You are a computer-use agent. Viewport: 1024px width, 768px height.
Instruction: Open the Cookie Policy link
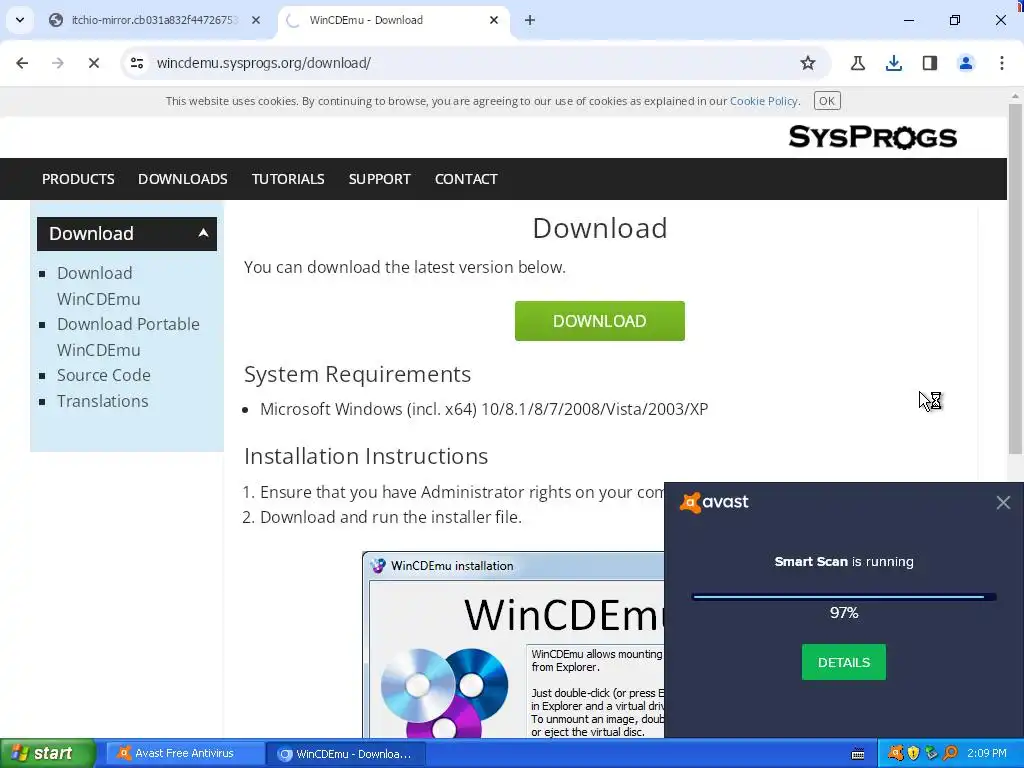[763, 101]
